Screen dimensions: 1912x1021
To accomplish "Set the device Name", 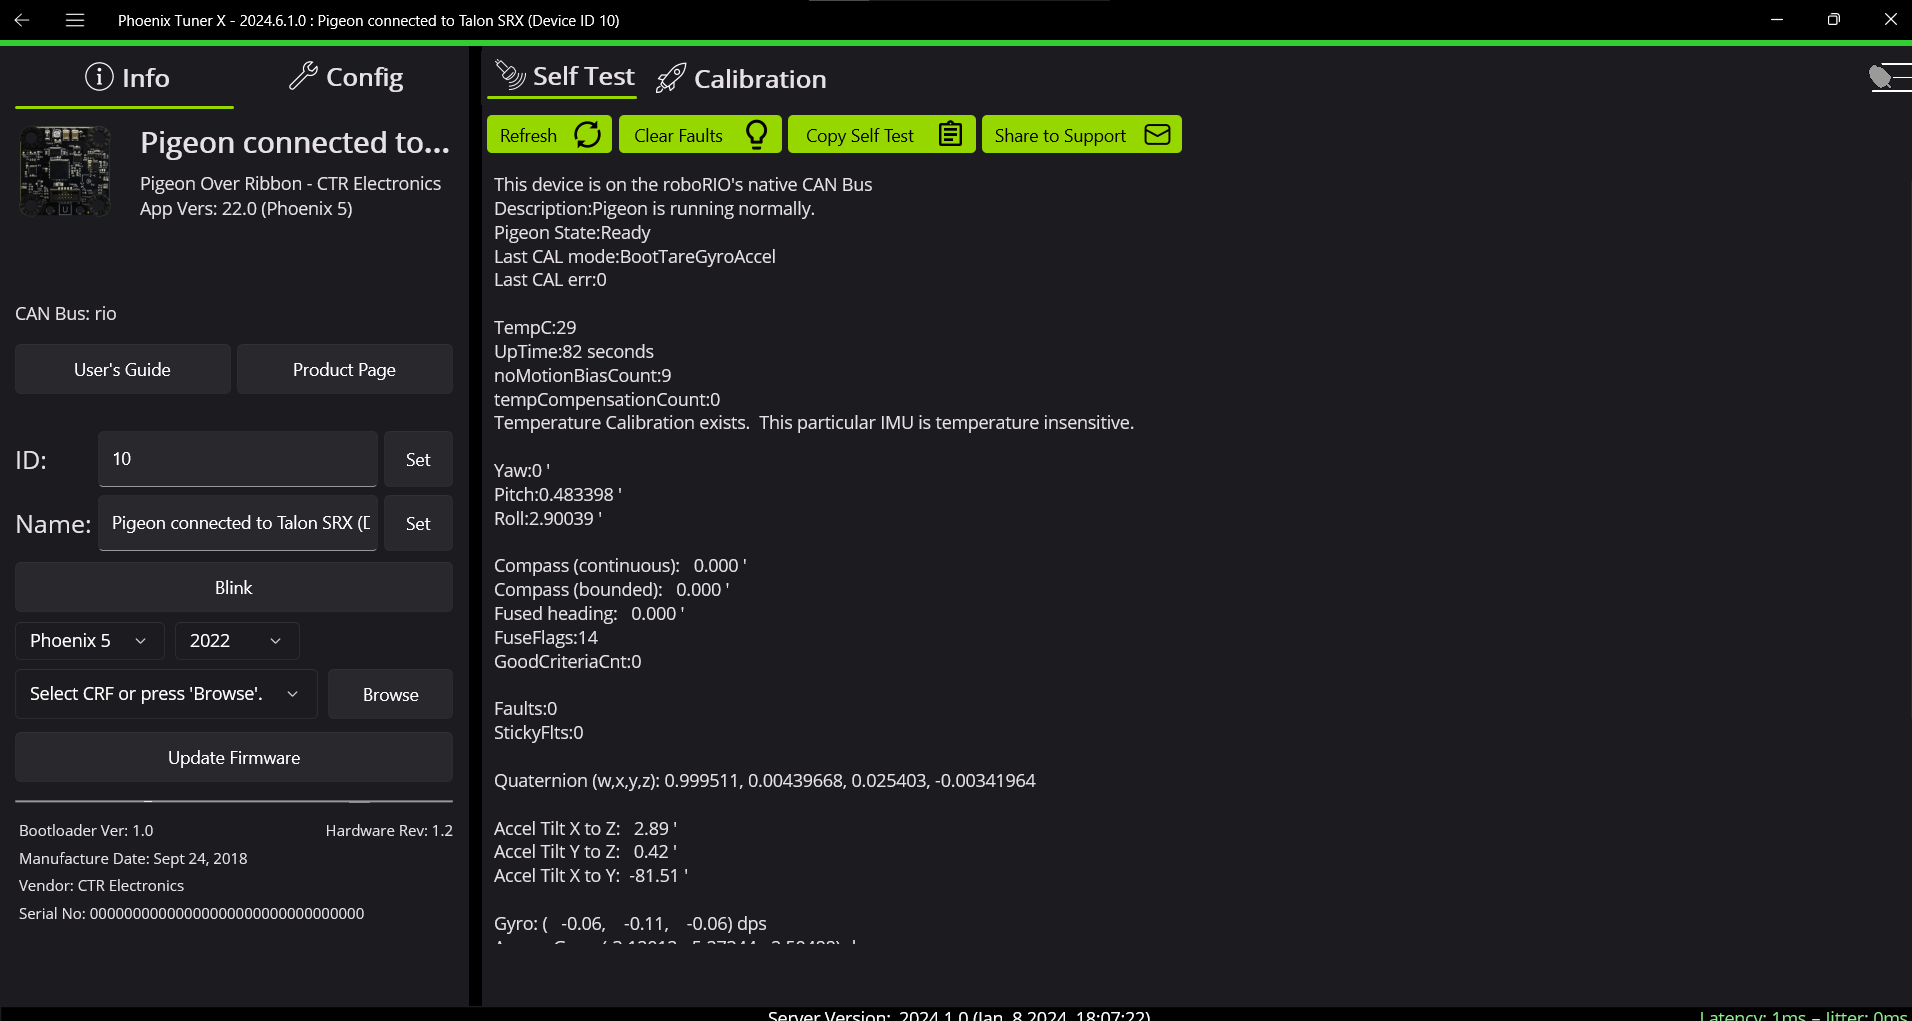I will coord(418,523).
